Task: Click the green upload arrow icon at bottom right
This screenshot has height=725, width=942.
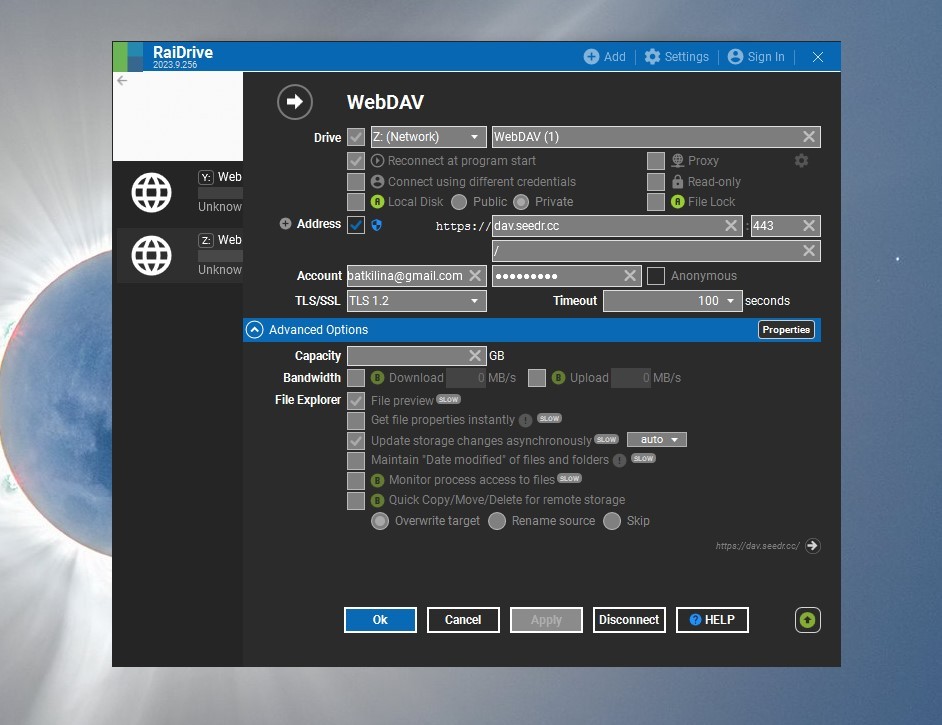Action: pos(808,620)
